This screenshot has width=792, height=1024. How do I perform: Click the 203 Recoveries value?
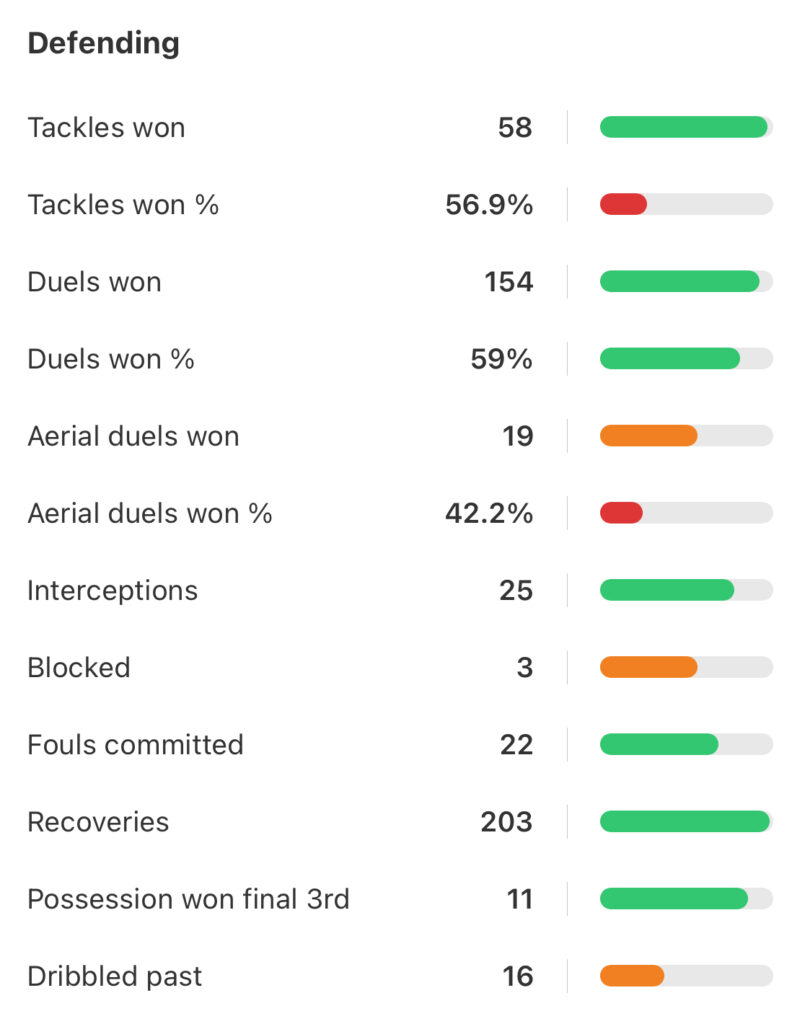(x=507, y=822)
